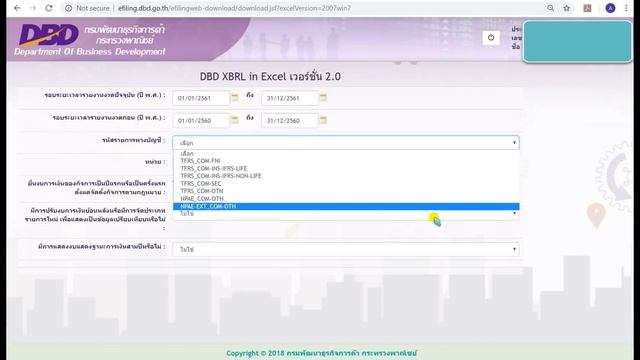Open the browser extension icon
Viewport: 640px width, 360px height.
point(587,8)
